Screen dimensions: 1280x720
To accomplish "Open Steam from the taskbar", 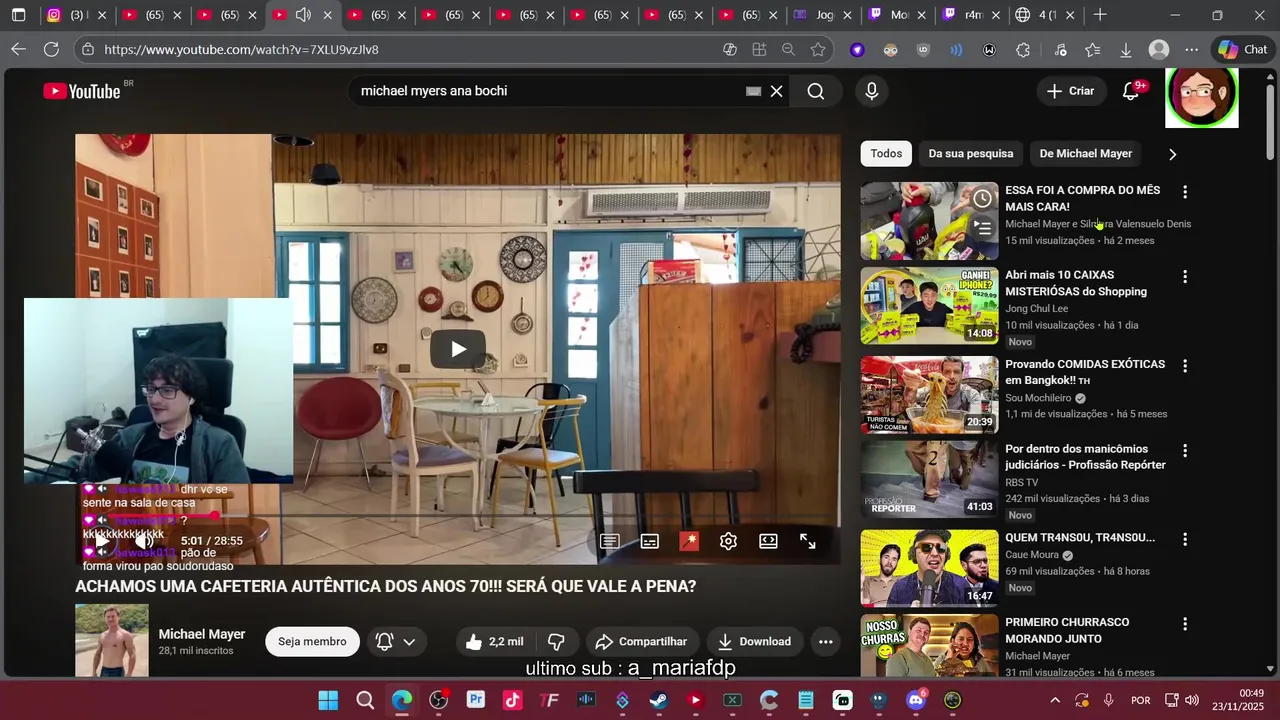I will tap(658, 700).
